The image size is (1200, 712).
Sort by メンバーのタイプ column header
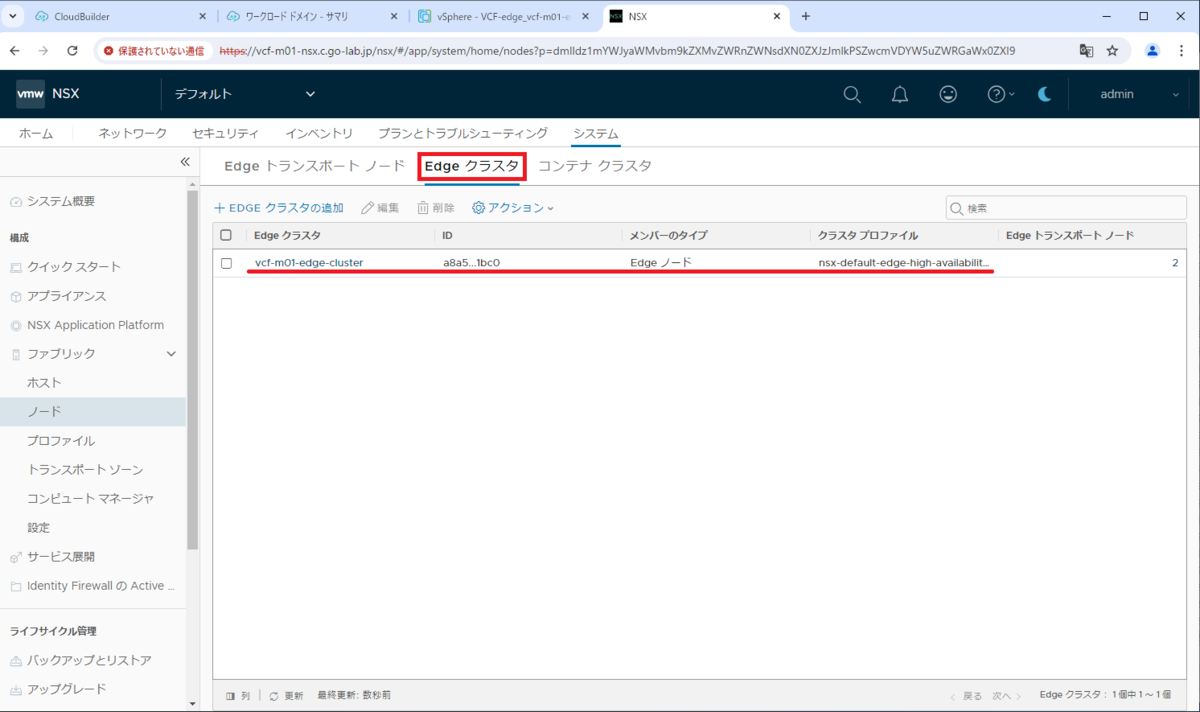tap(668, 235)
